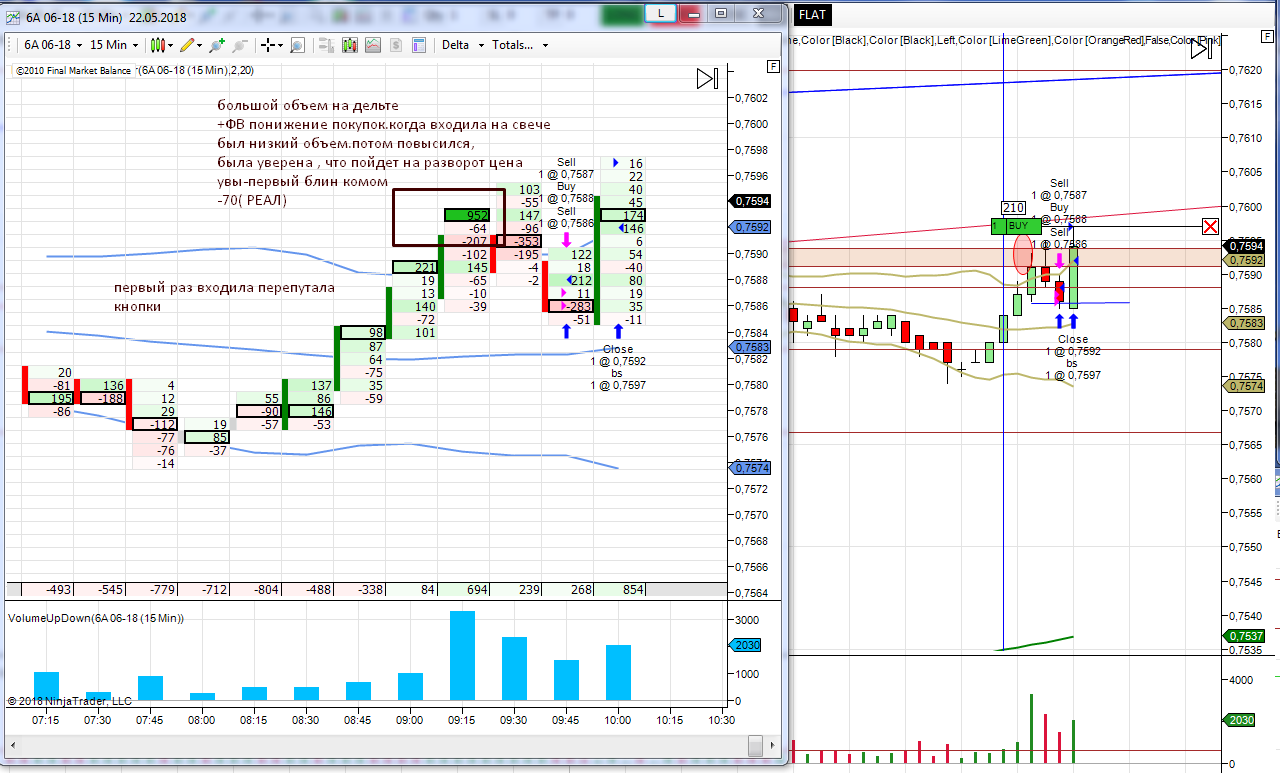The height and width of the screenshot is (773, 1280).
Task: Click the grayed zoom out magnifier icon
Action: click(240, 45)
